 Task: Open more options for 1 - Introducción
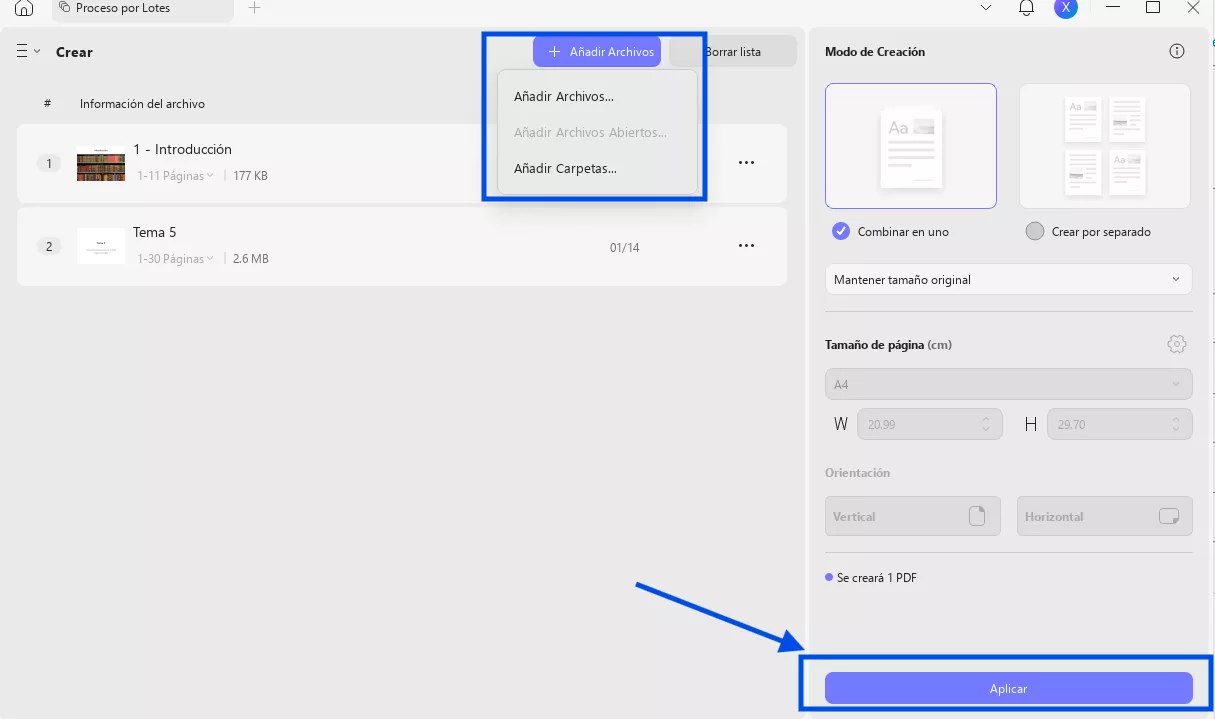click(x=746, y=162)
